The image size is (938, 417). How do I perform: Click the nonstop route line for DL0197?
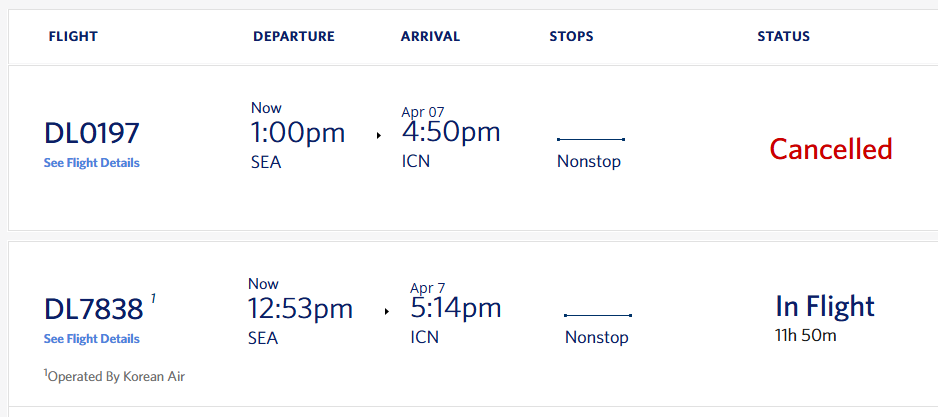[590, 139]
